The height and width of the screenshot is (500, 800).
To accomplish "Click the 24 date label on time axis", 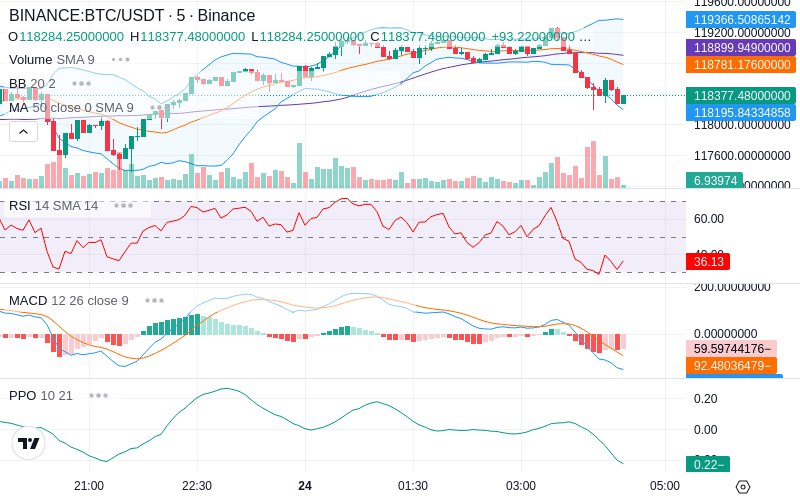I will (305, 485).
